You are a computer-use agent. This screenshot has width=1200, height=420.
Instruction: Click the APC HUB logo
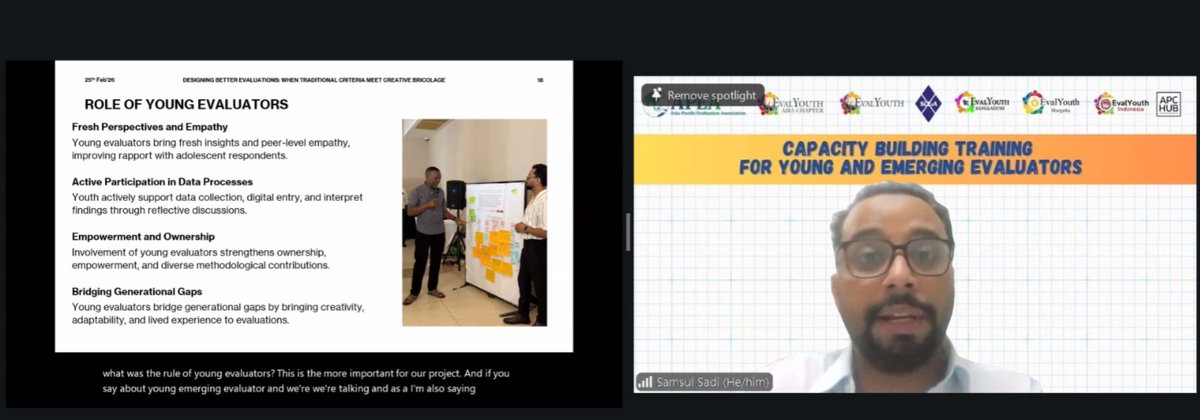click(x=1168, y=104)
